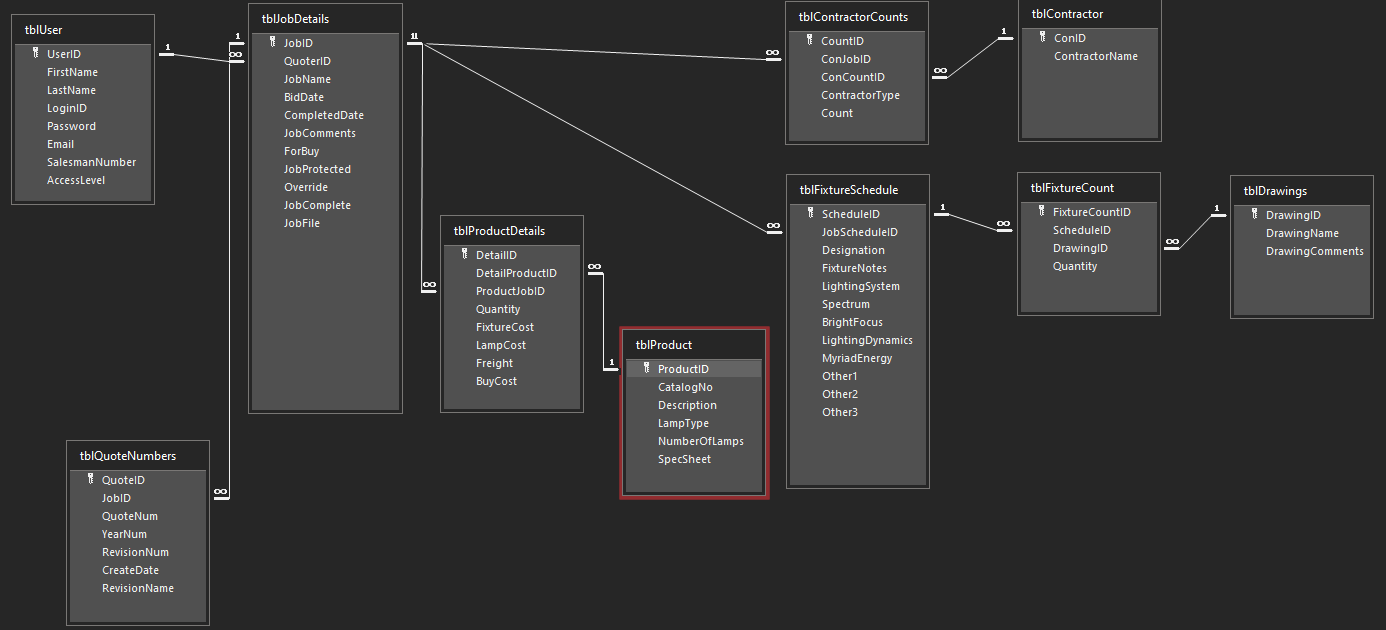Select the tblQuoteNumbers table title

[128, 456]
